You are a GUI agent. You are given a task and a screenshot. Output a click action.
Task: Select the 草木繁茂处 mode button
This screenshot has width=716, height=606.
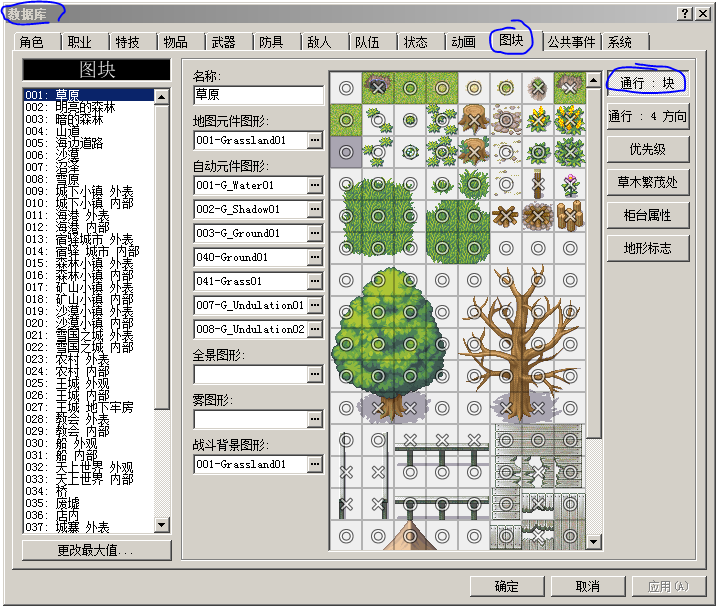click(648, 182)
